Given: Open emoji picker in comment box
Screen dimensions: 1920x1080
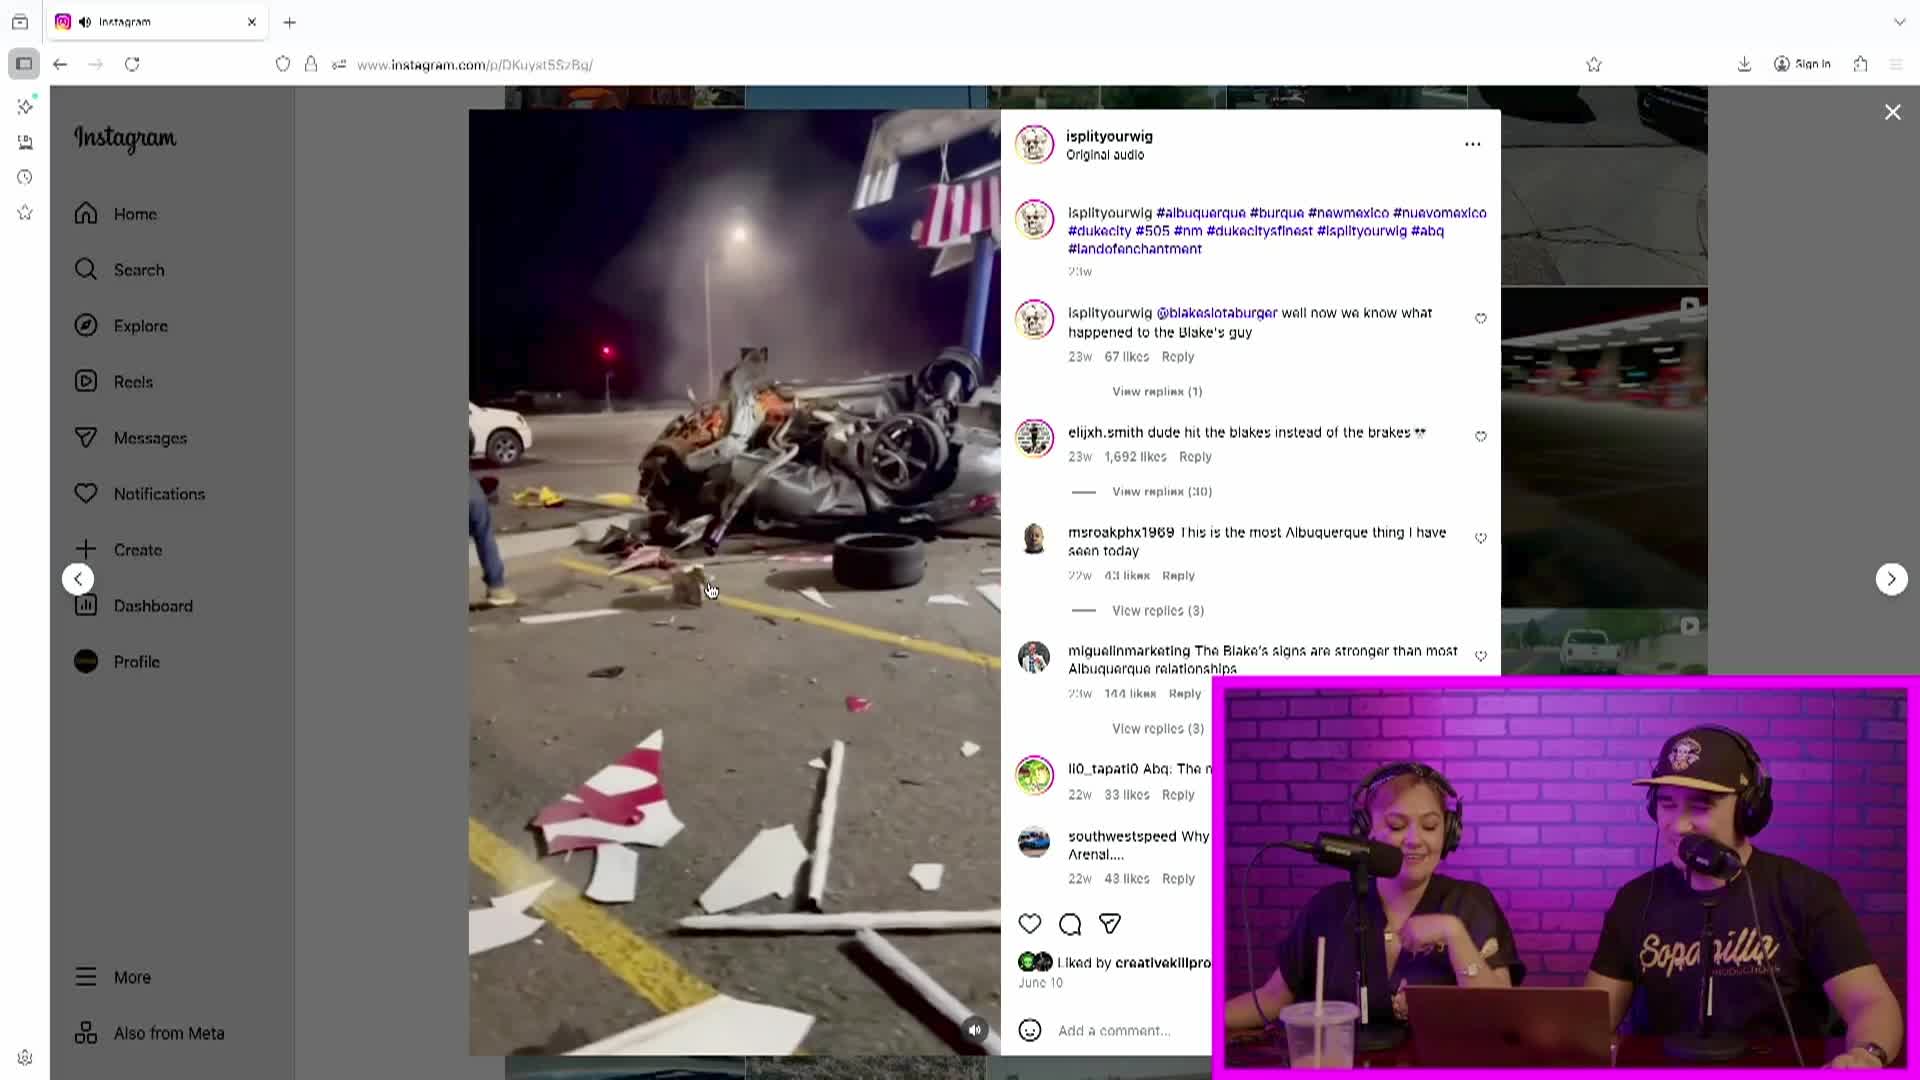Looking at the screenshot, I should pos(1029,1030).
